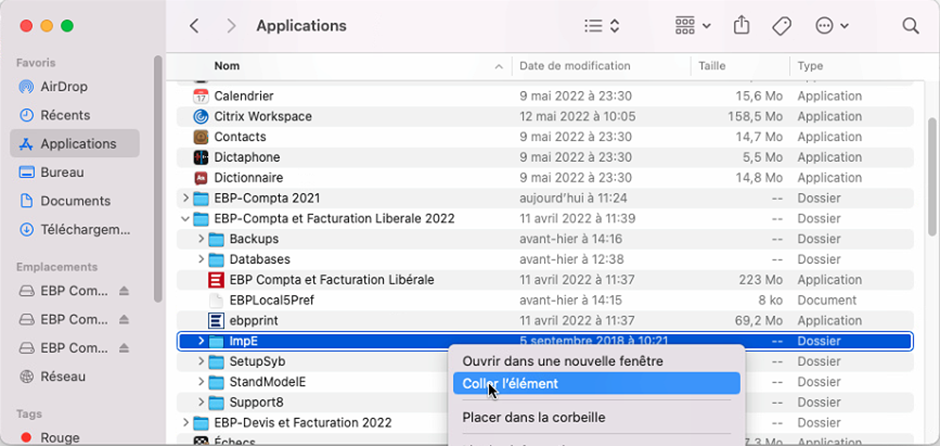
Task: Select the Backups folder row name
Action: point(254,239)
